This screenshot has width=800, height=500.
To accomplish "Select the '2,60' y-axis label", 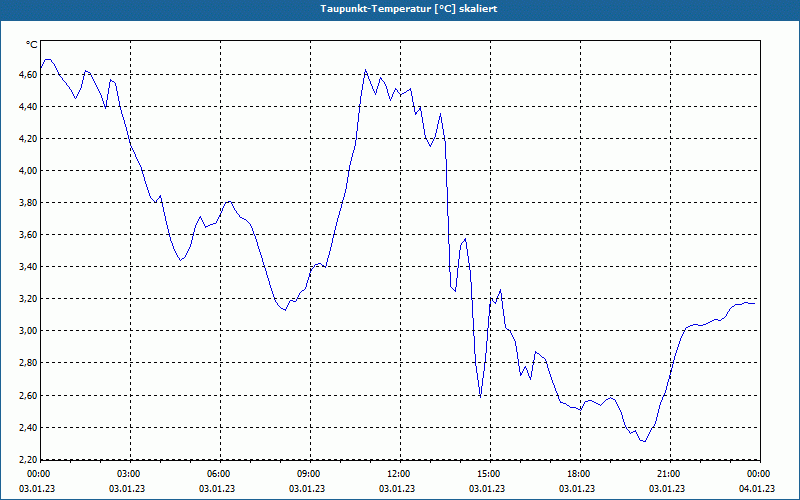I will 29,395.
